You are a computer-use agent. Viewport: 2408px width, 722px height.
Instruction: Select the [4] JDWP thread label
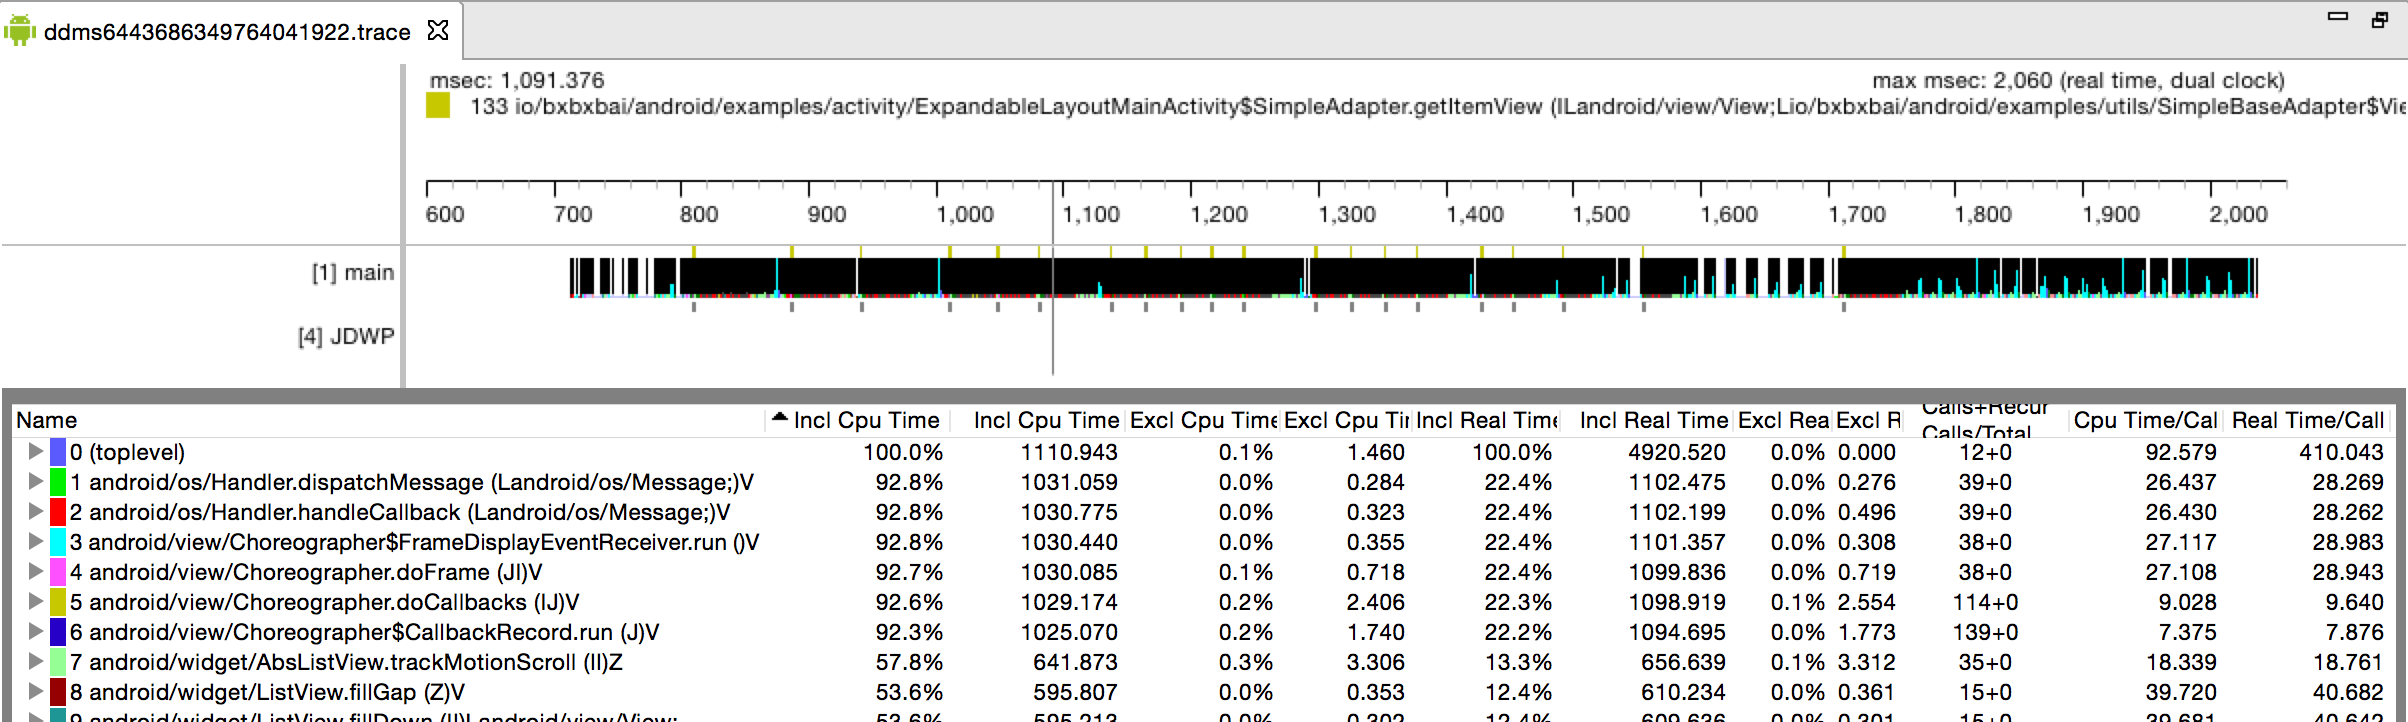(346, 336)
